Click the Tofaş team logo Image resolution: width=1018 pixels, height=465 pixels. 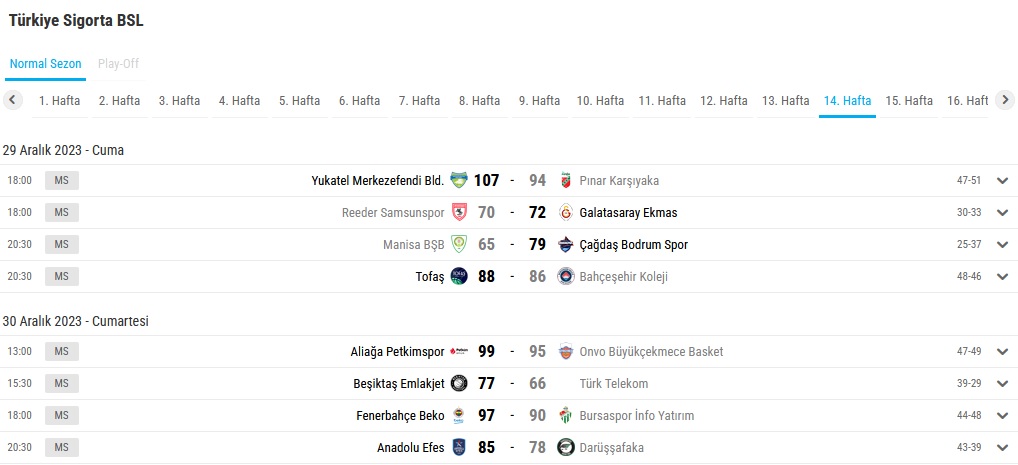pyautogui.click(x=459, y=277)
